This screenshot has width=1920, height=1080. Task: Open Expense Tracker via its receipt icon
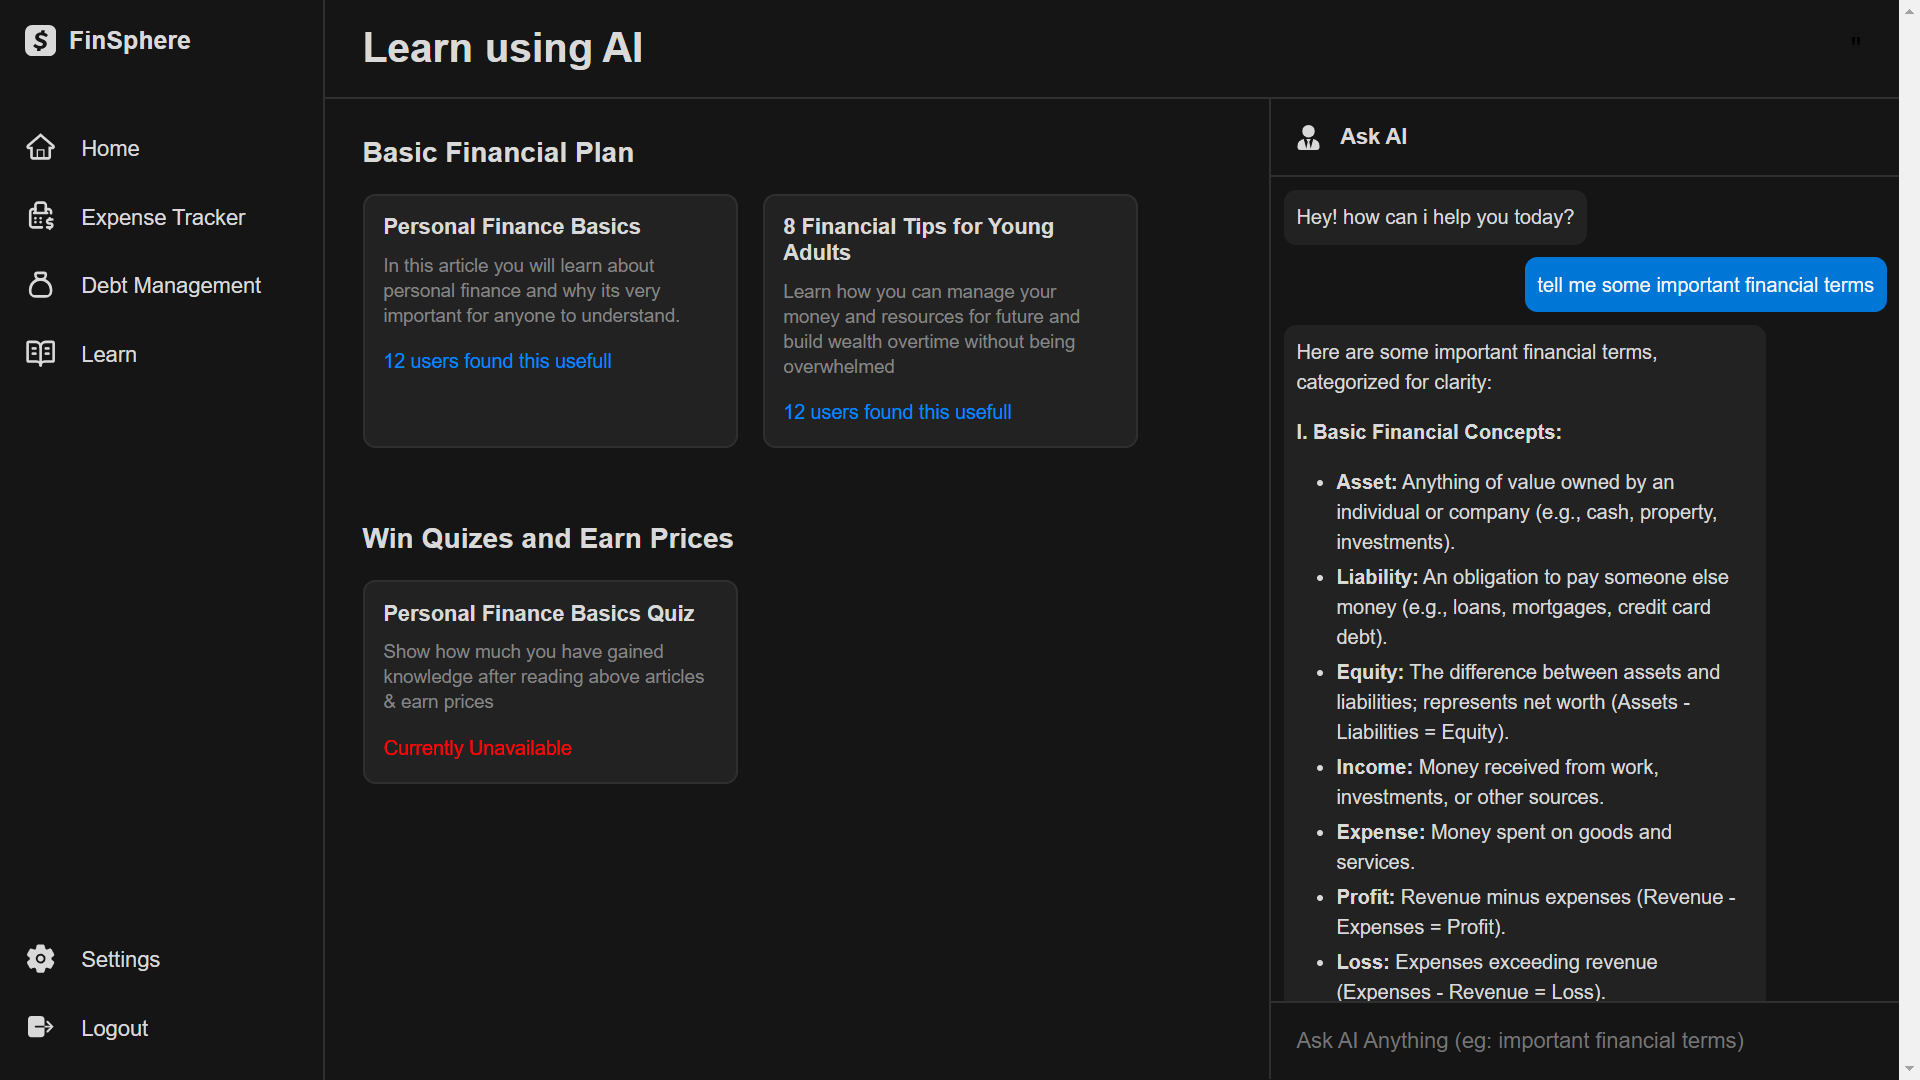tap(40, 217)
